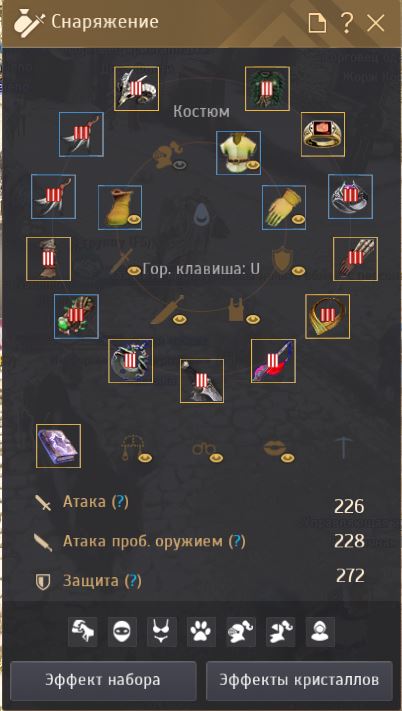Screen dimensions: 402x711
Task: Open the Эффекты кристаллов panel
Action: (299, 680)
